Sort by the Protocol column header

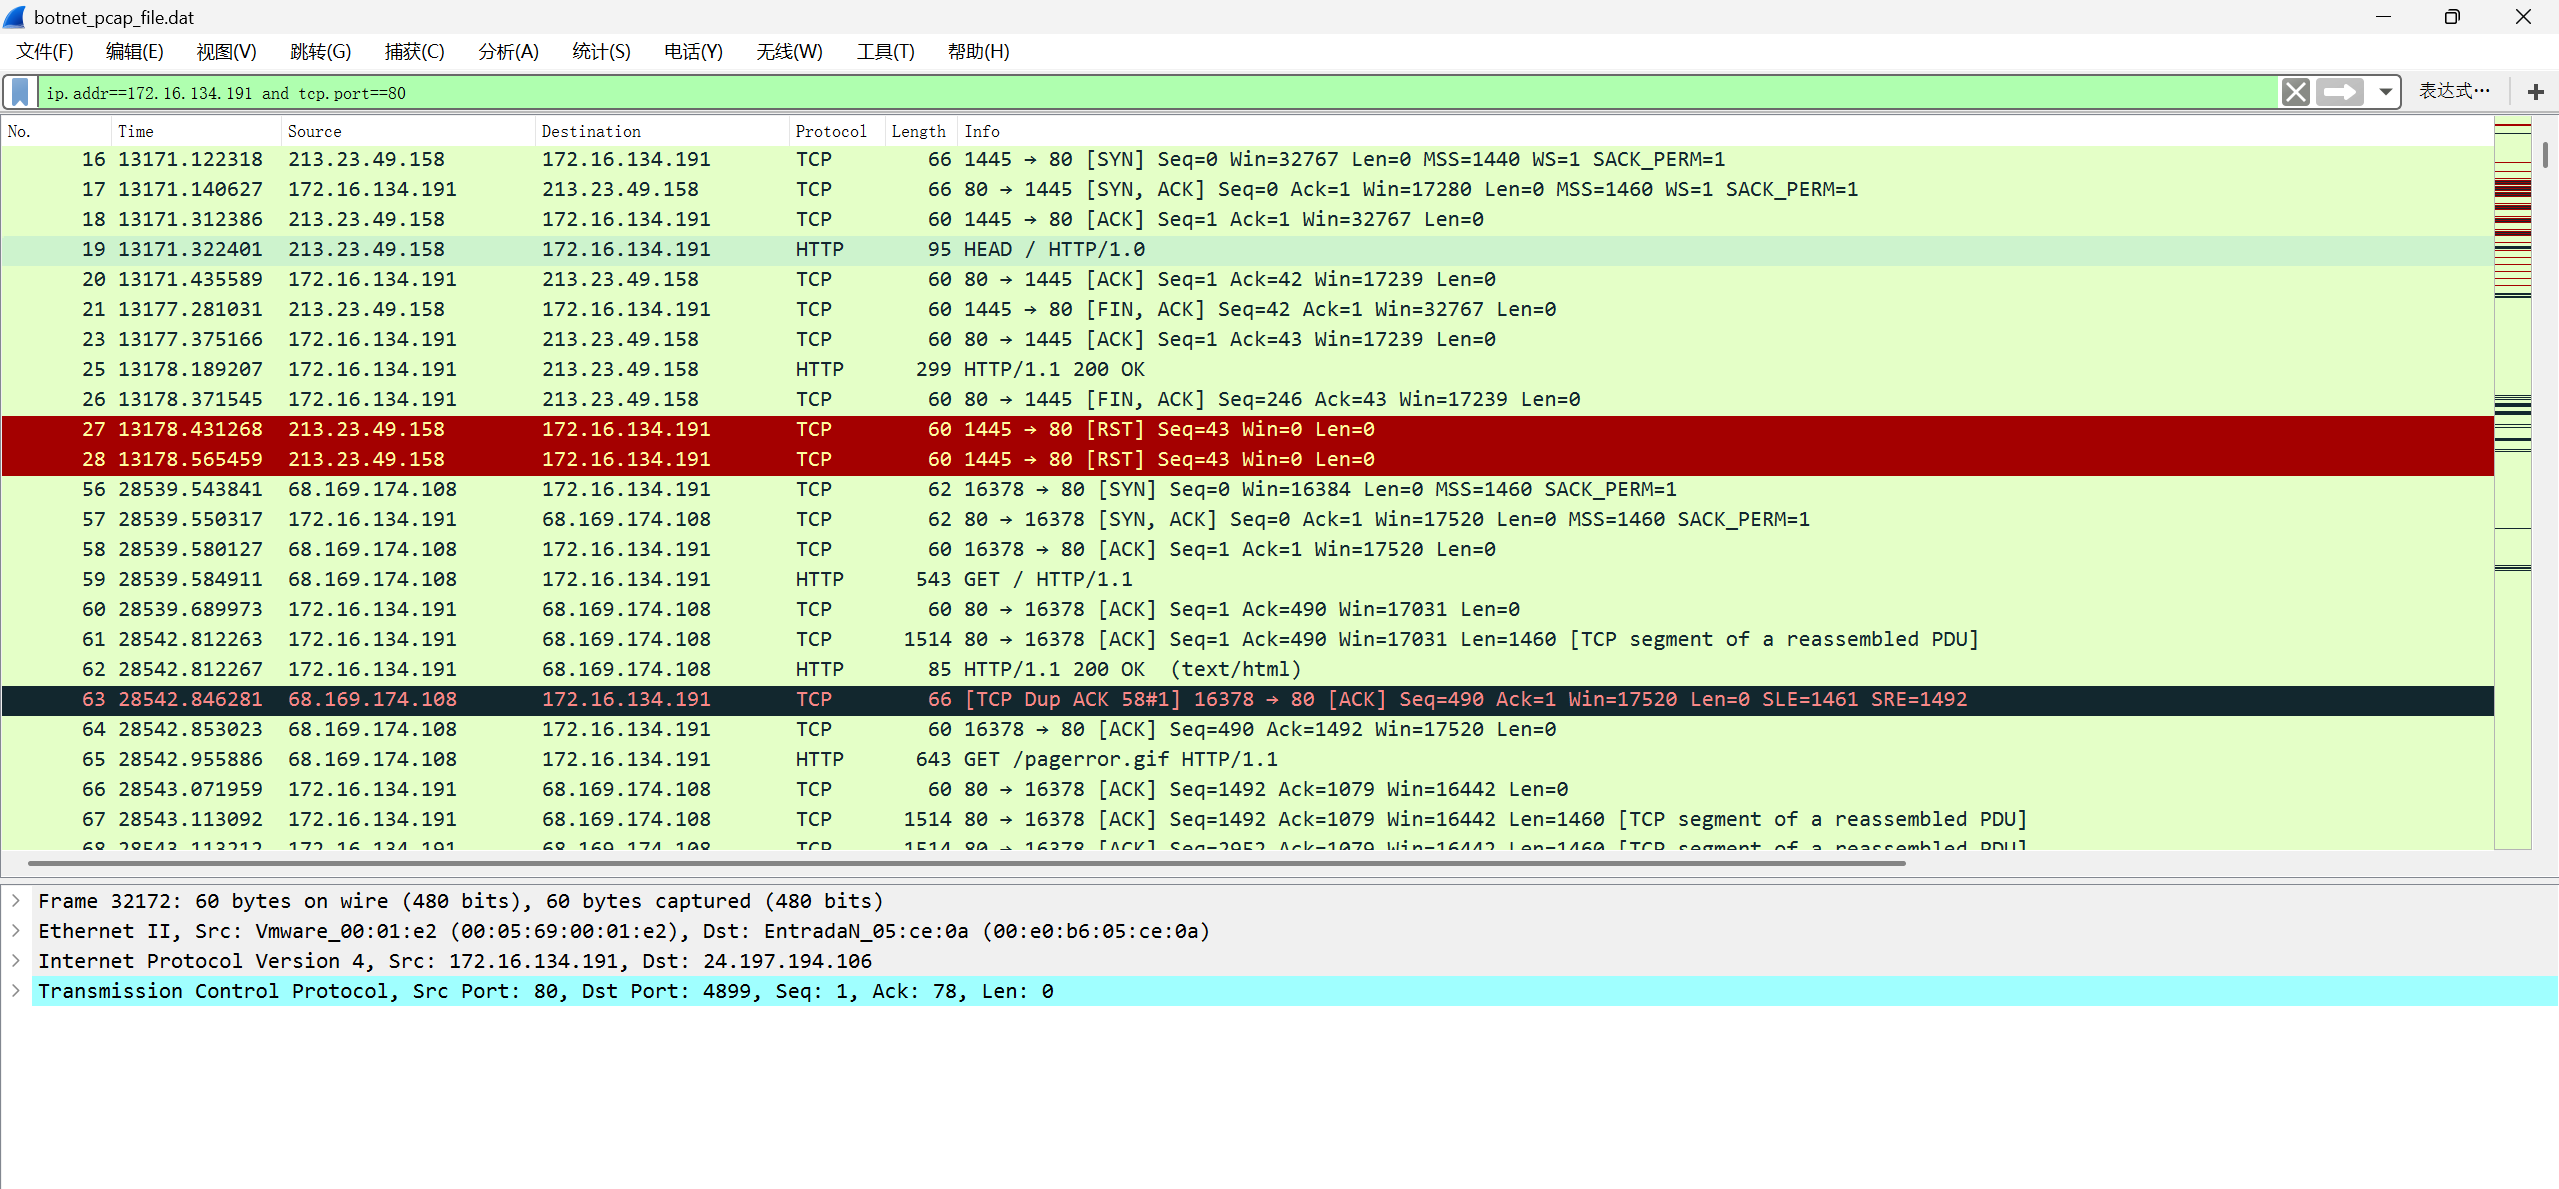pyautogui.click(x=830, y=131)
